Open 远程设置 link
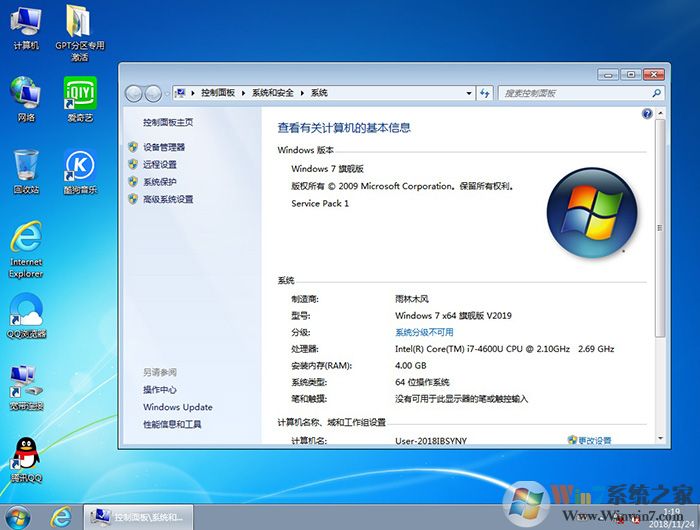Screen dimensions: 700x530 [160, 165]
